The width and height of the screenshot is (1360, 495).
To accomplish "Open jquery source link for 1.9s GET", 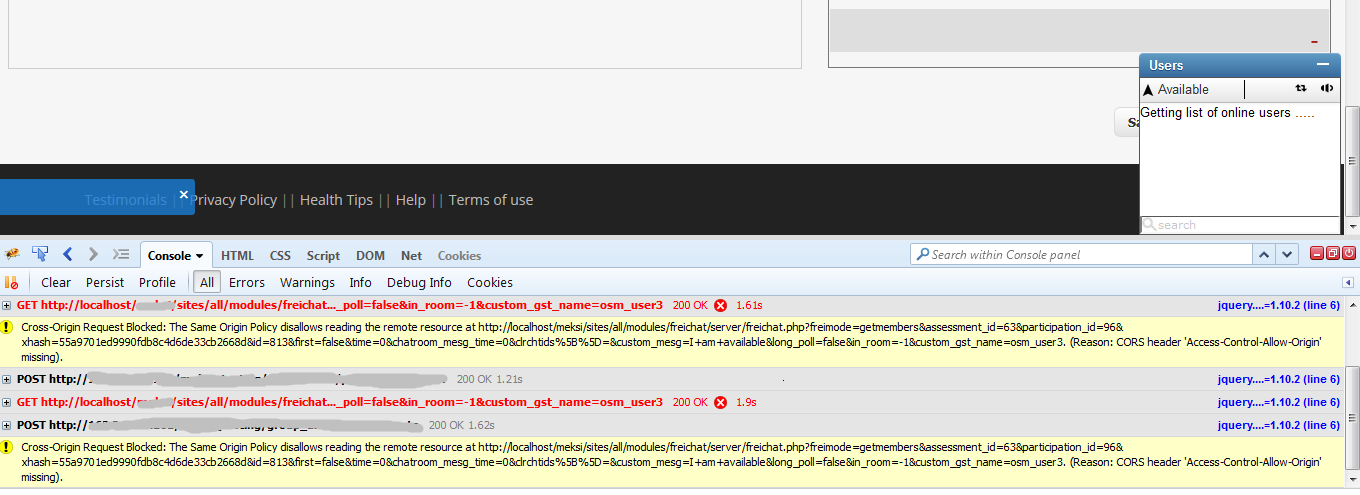I will tap(1278, 402).
